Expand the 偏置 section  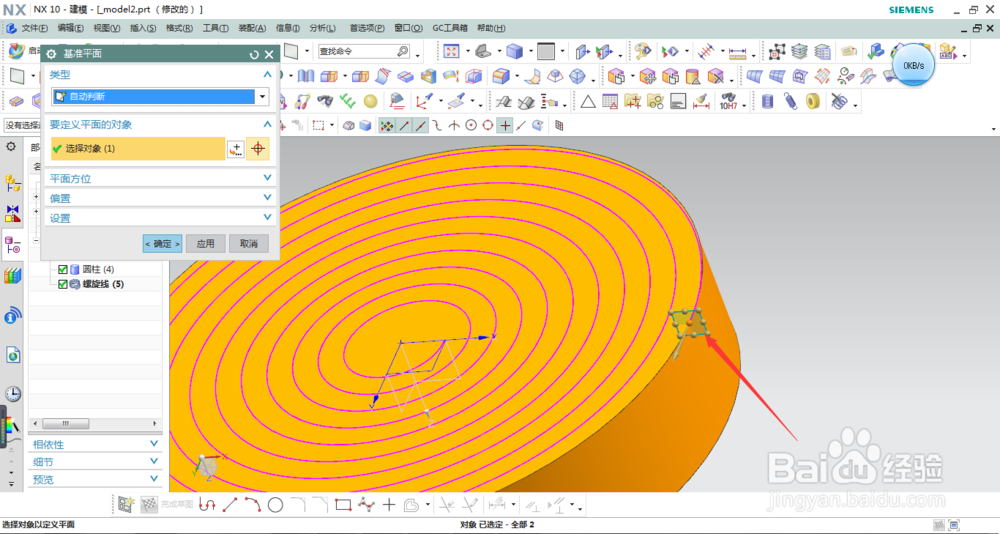(x=268, y=198)
